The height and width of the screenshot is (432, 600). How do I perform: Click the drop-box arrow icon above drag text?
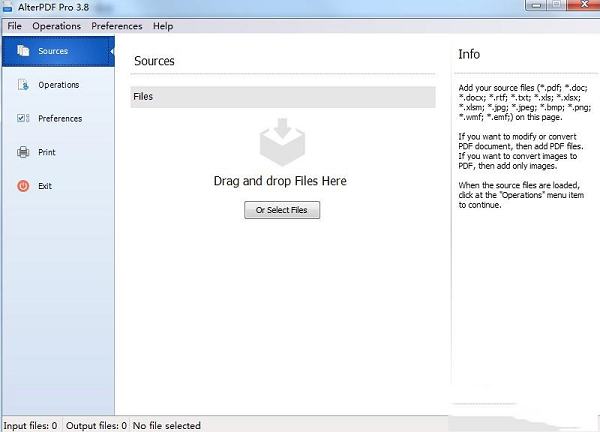(x=282, y=142)
